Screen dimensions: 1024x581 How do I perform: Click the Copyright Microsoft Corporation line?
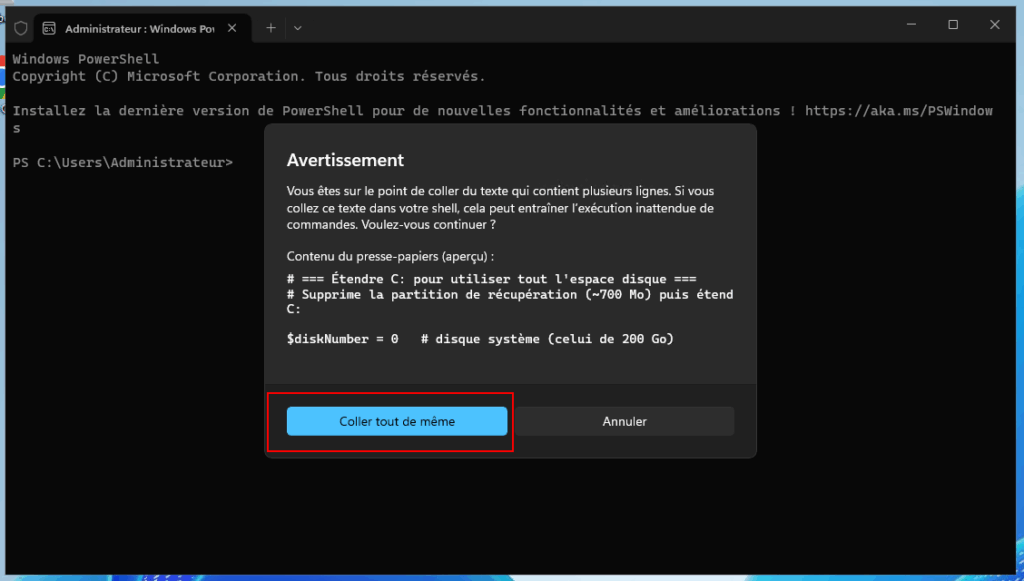(250, 75)
